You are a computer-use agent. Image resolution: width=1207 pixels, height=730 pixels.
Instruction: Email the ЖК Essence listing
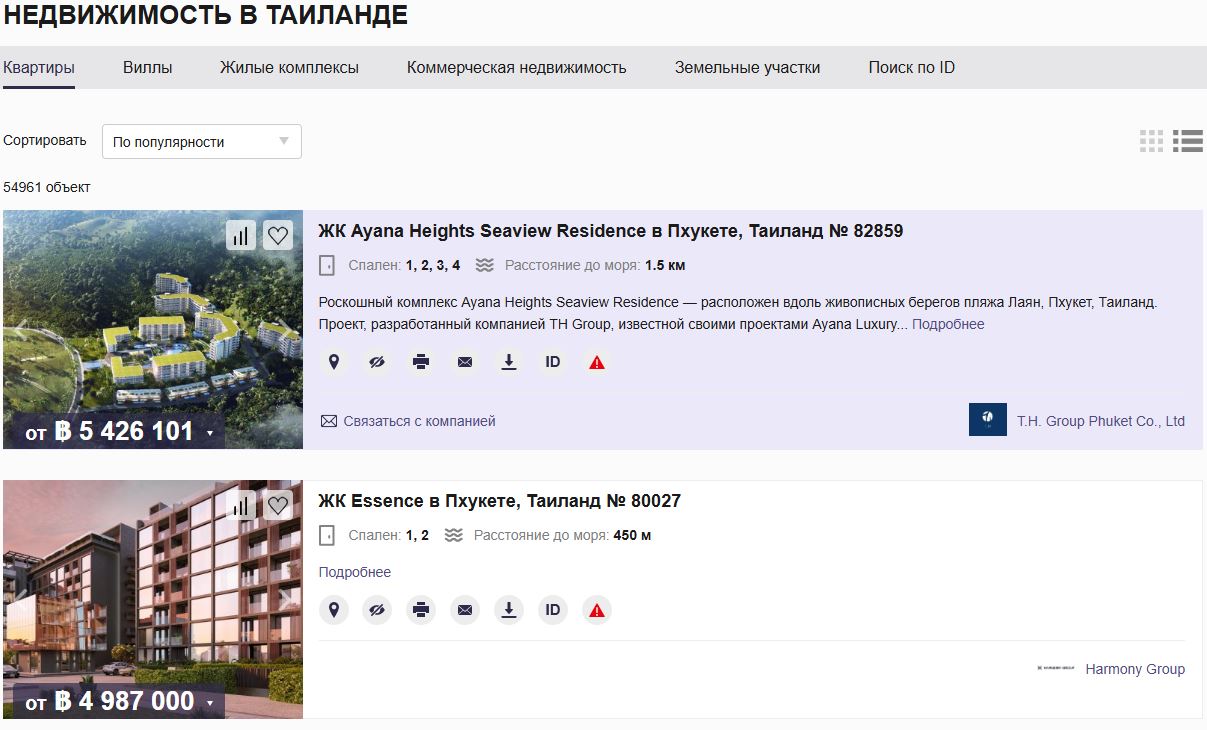pyautogui.click(x=465, y=609)
